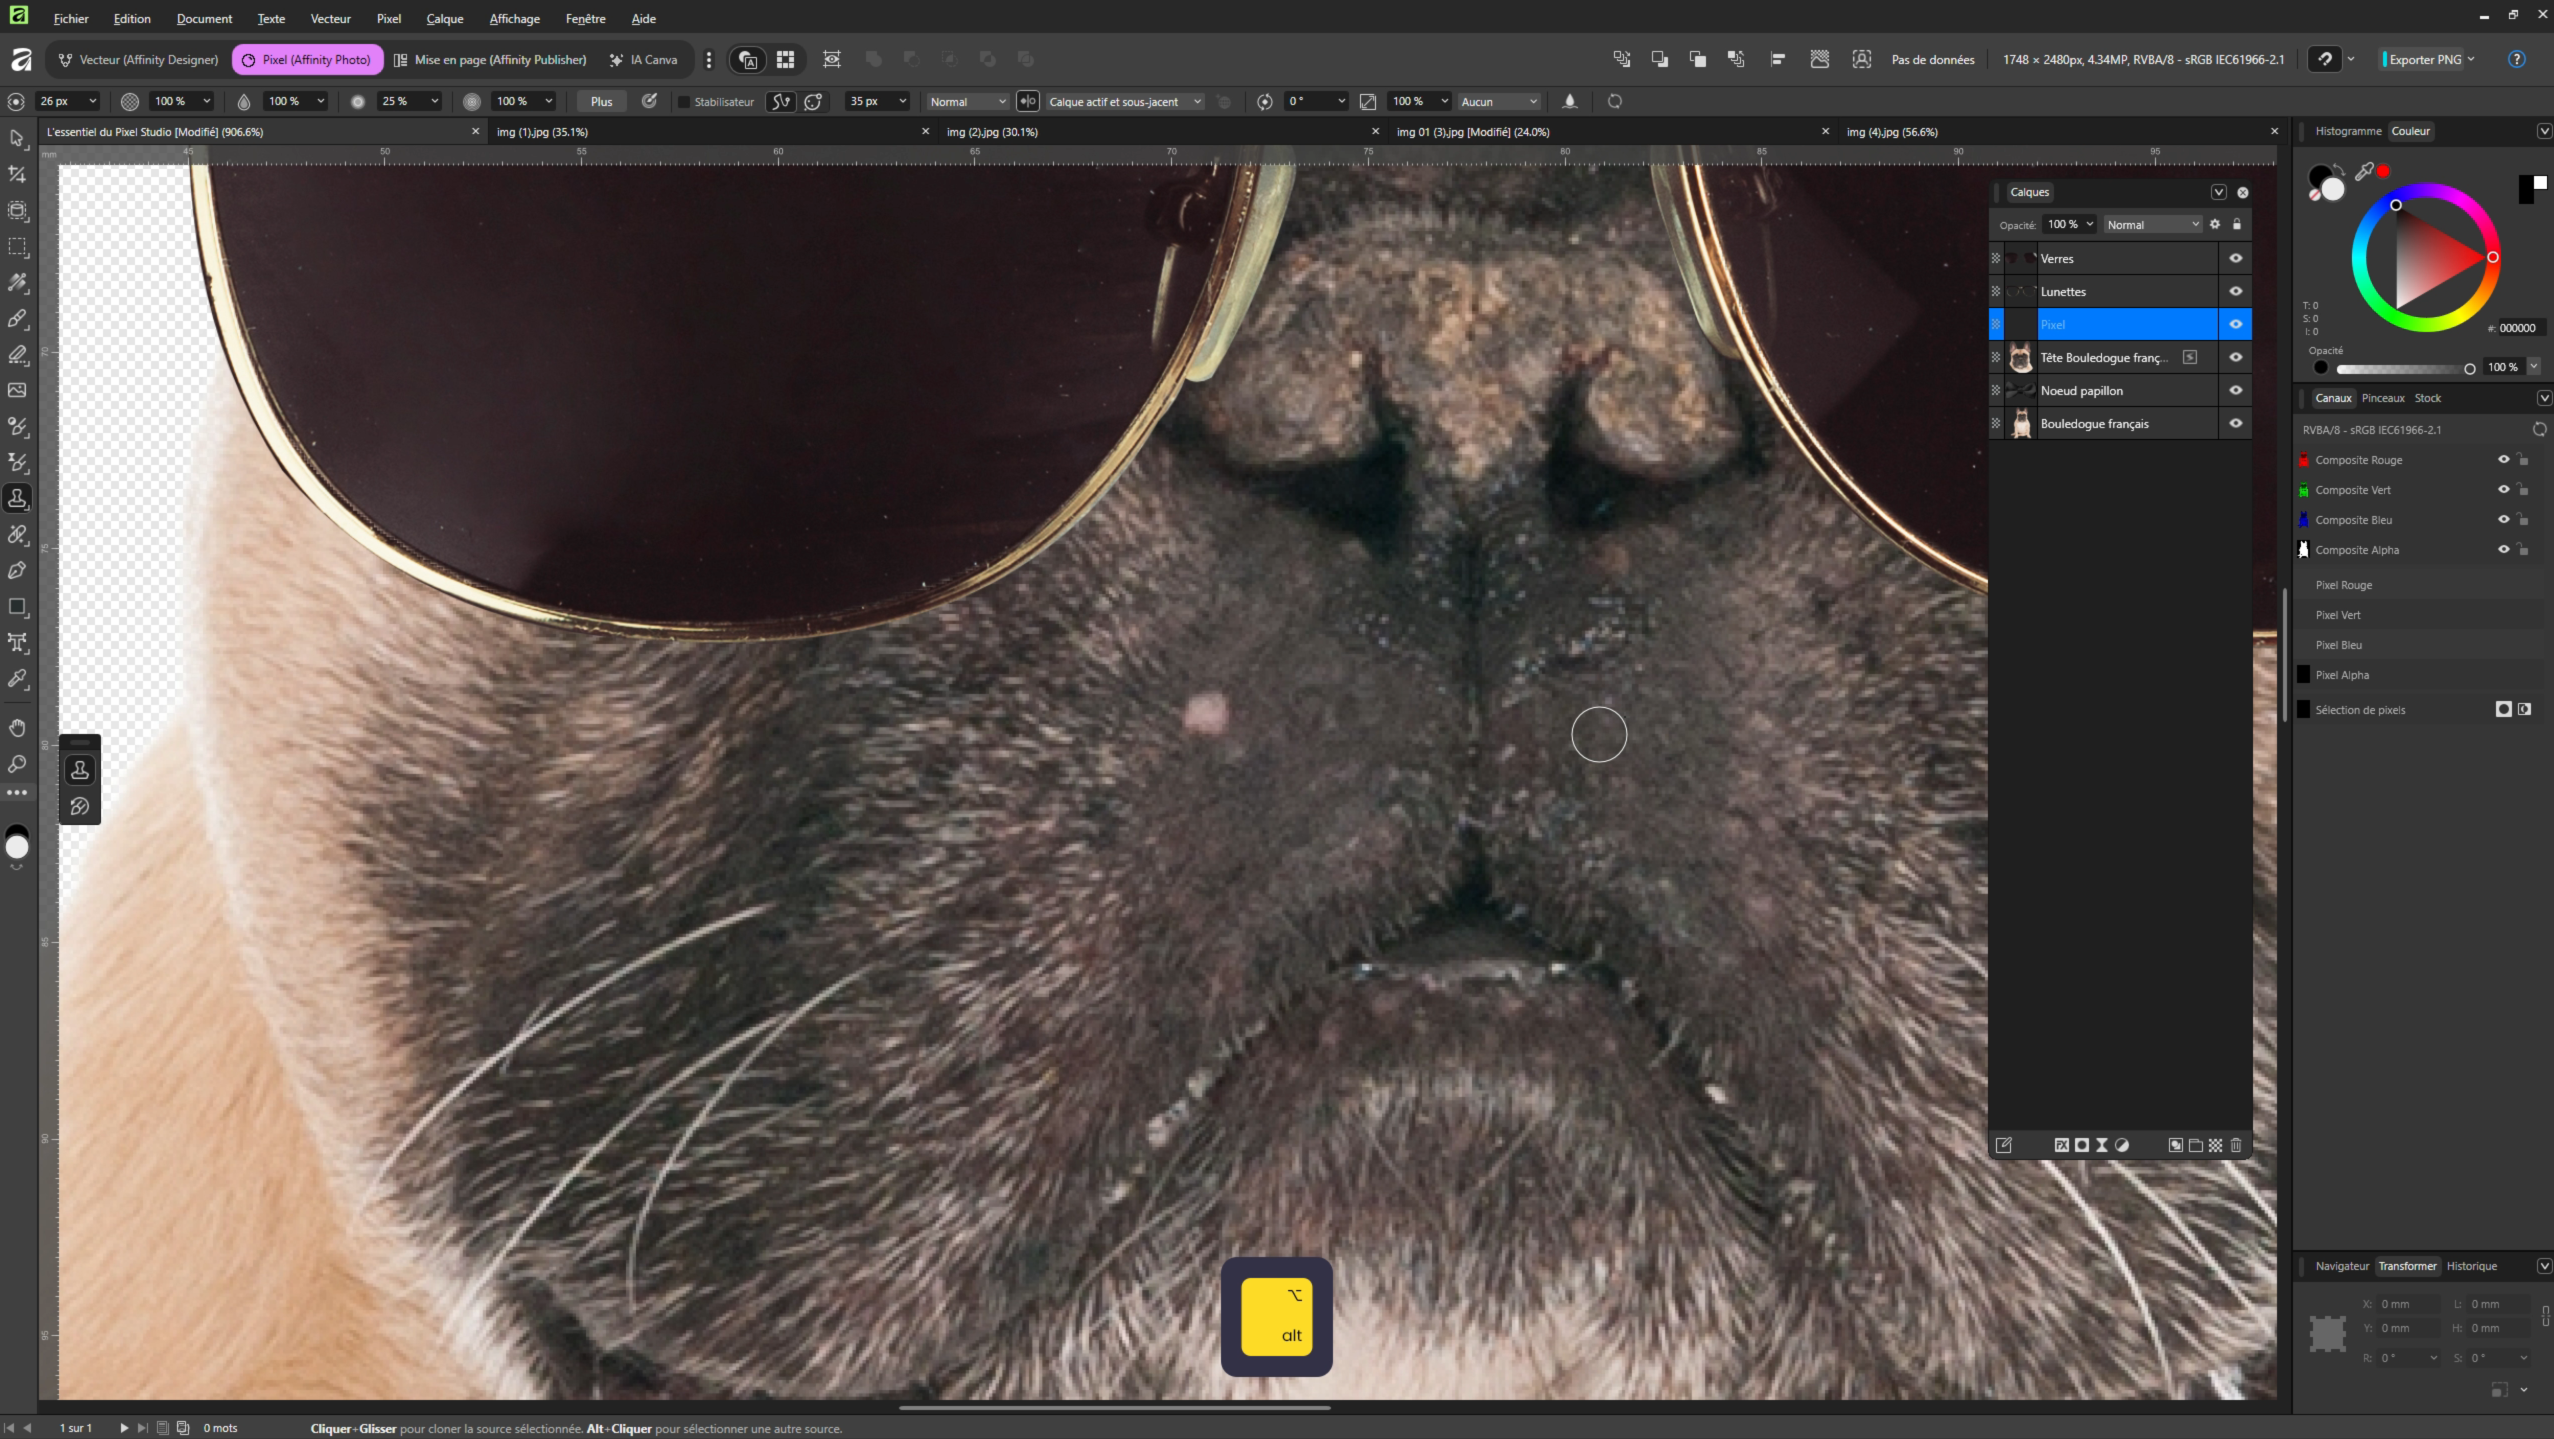Switch to Vecteur (Affinity Designer) studio
Image resolution: width=2554 pixels, height=1439 pixels.
(x=138, y=59)
